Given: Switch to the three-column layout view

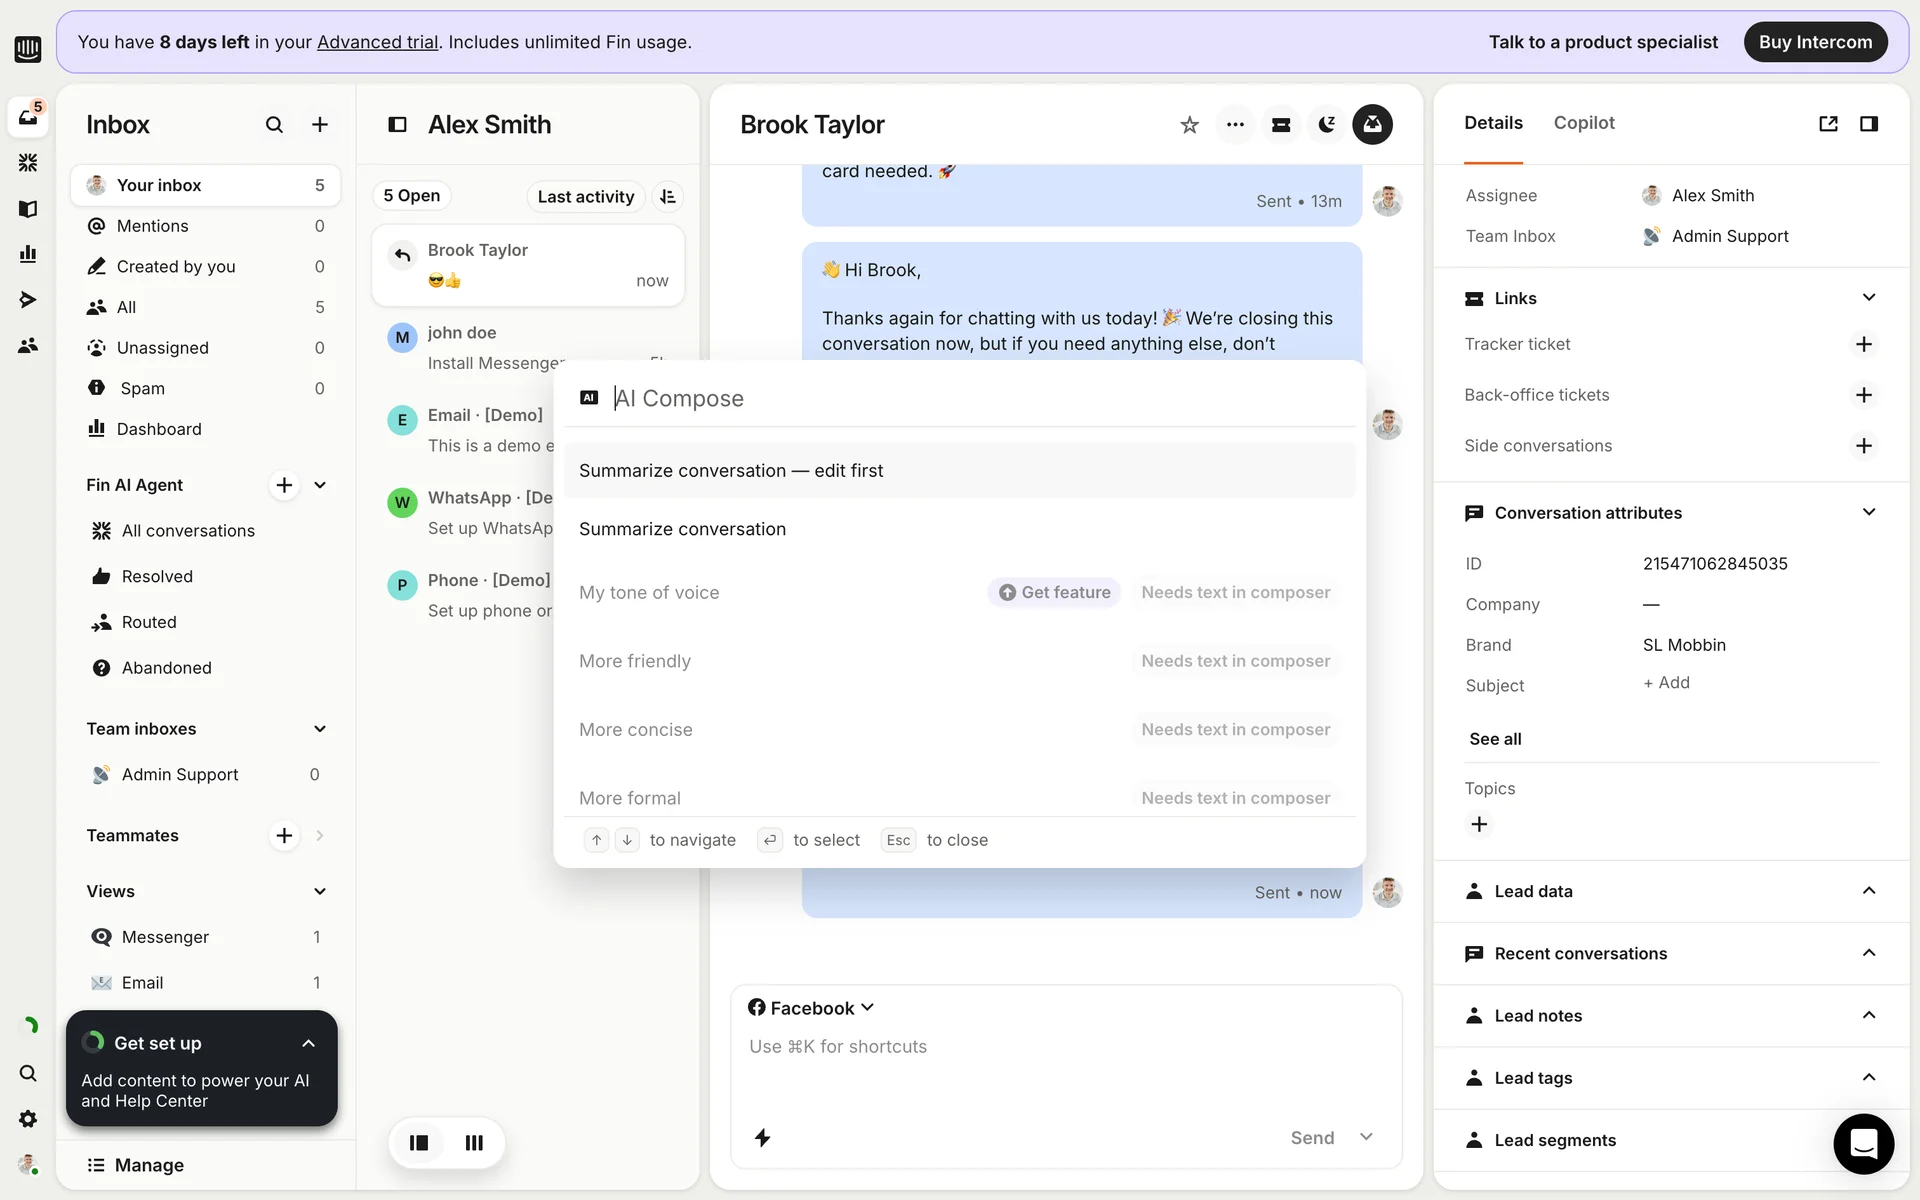Looking at the screenshot, I should [474, 1142].
